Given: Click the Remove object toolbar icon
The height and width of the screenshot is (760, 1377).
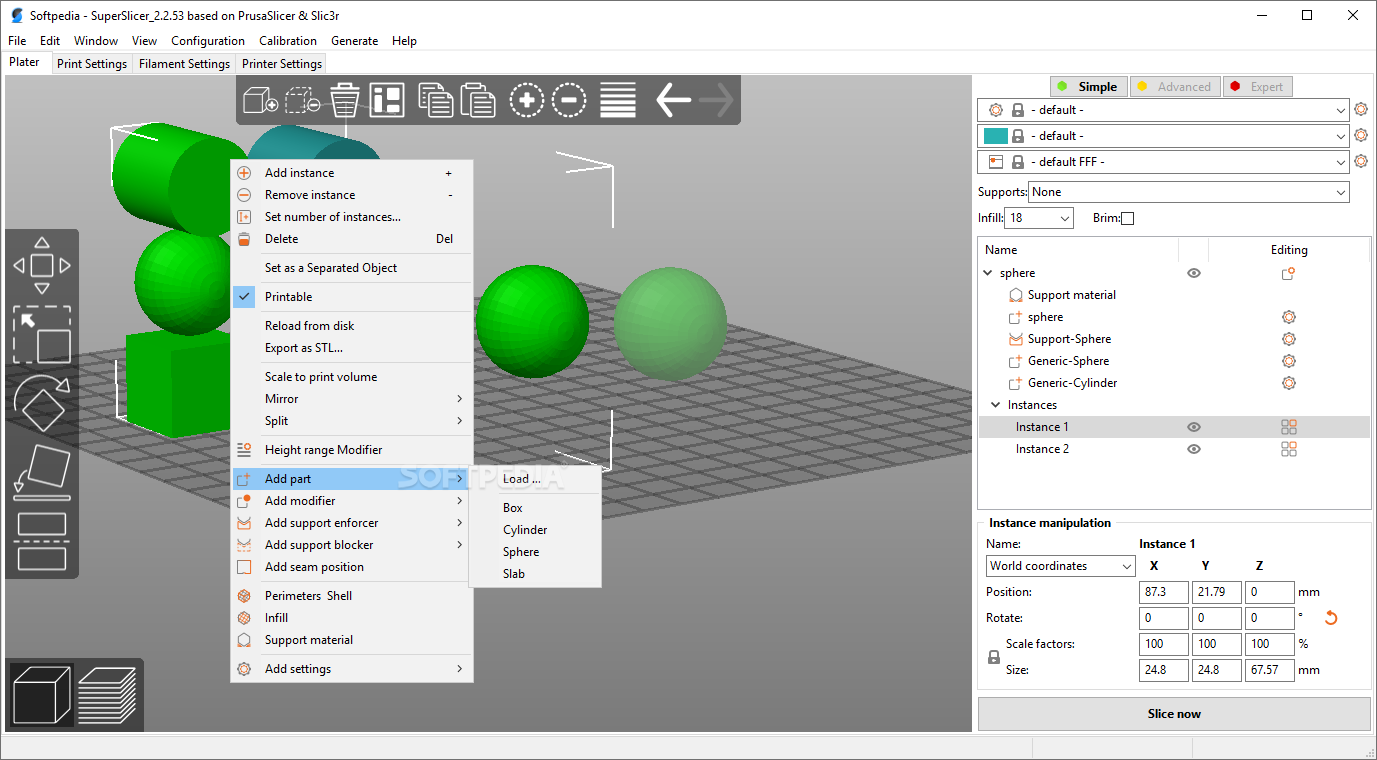Looking at the screenshot, I should (303, 100).
